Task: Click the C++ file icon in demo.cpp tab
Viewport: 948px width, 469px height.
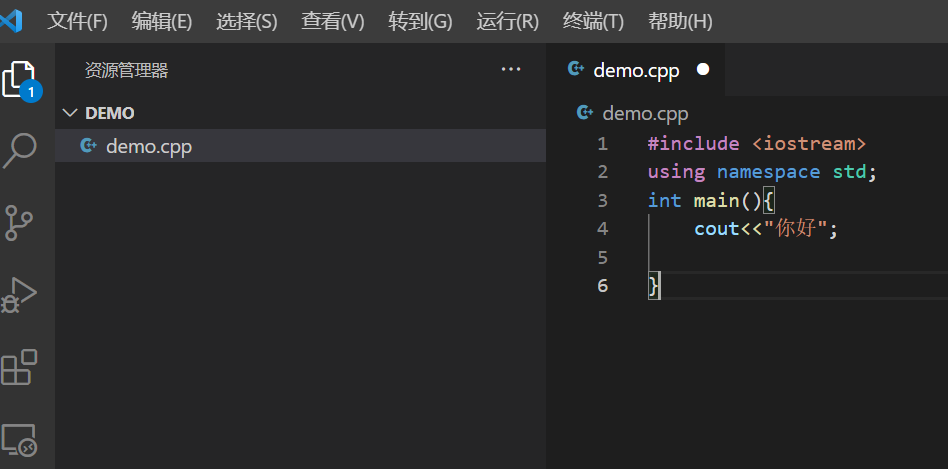Action: 576,70
